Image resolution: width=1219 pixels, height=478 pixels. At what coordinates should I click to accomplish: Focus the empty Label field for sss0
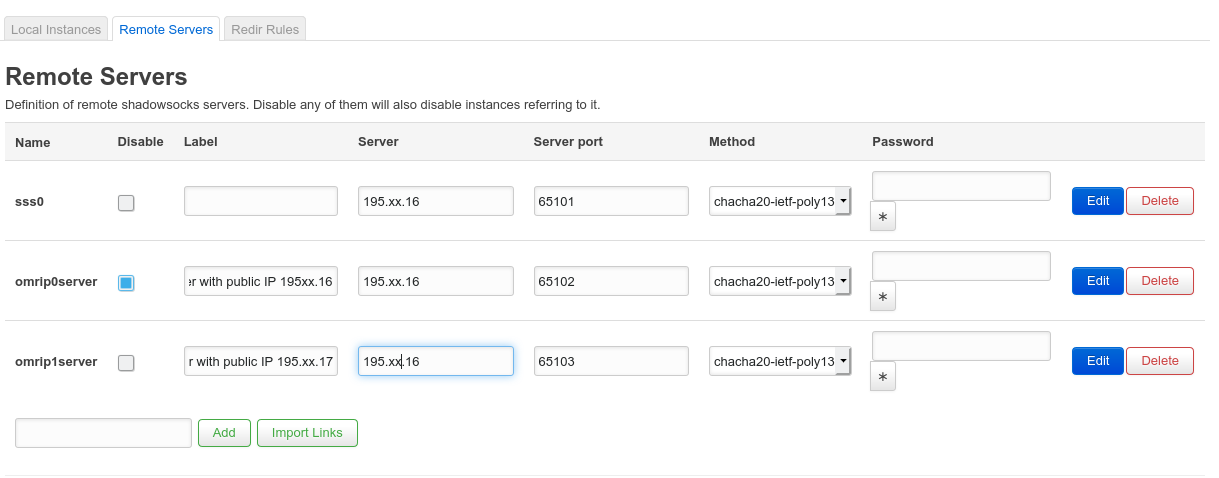(x=261, y=201)
